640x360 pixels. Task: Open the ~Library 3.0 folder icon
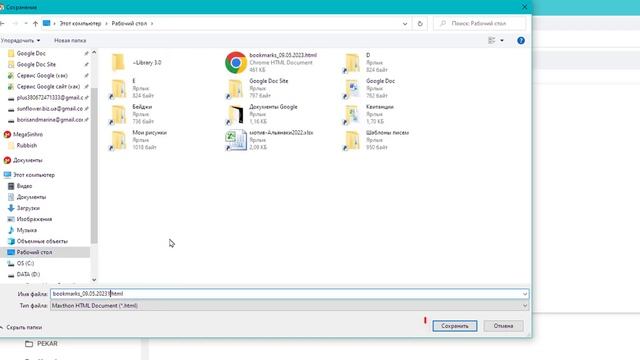pyautogui.click(x=118, y=62)
